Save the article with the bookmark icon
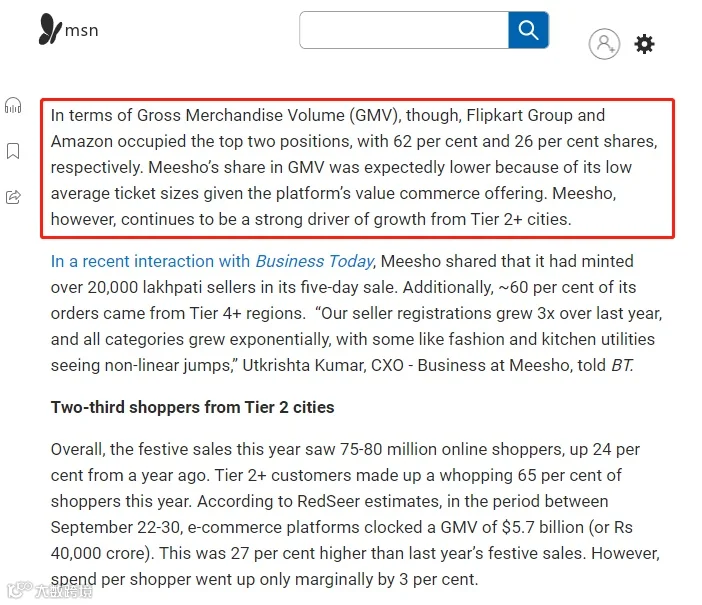702x605 pixels. coord(13,151)
